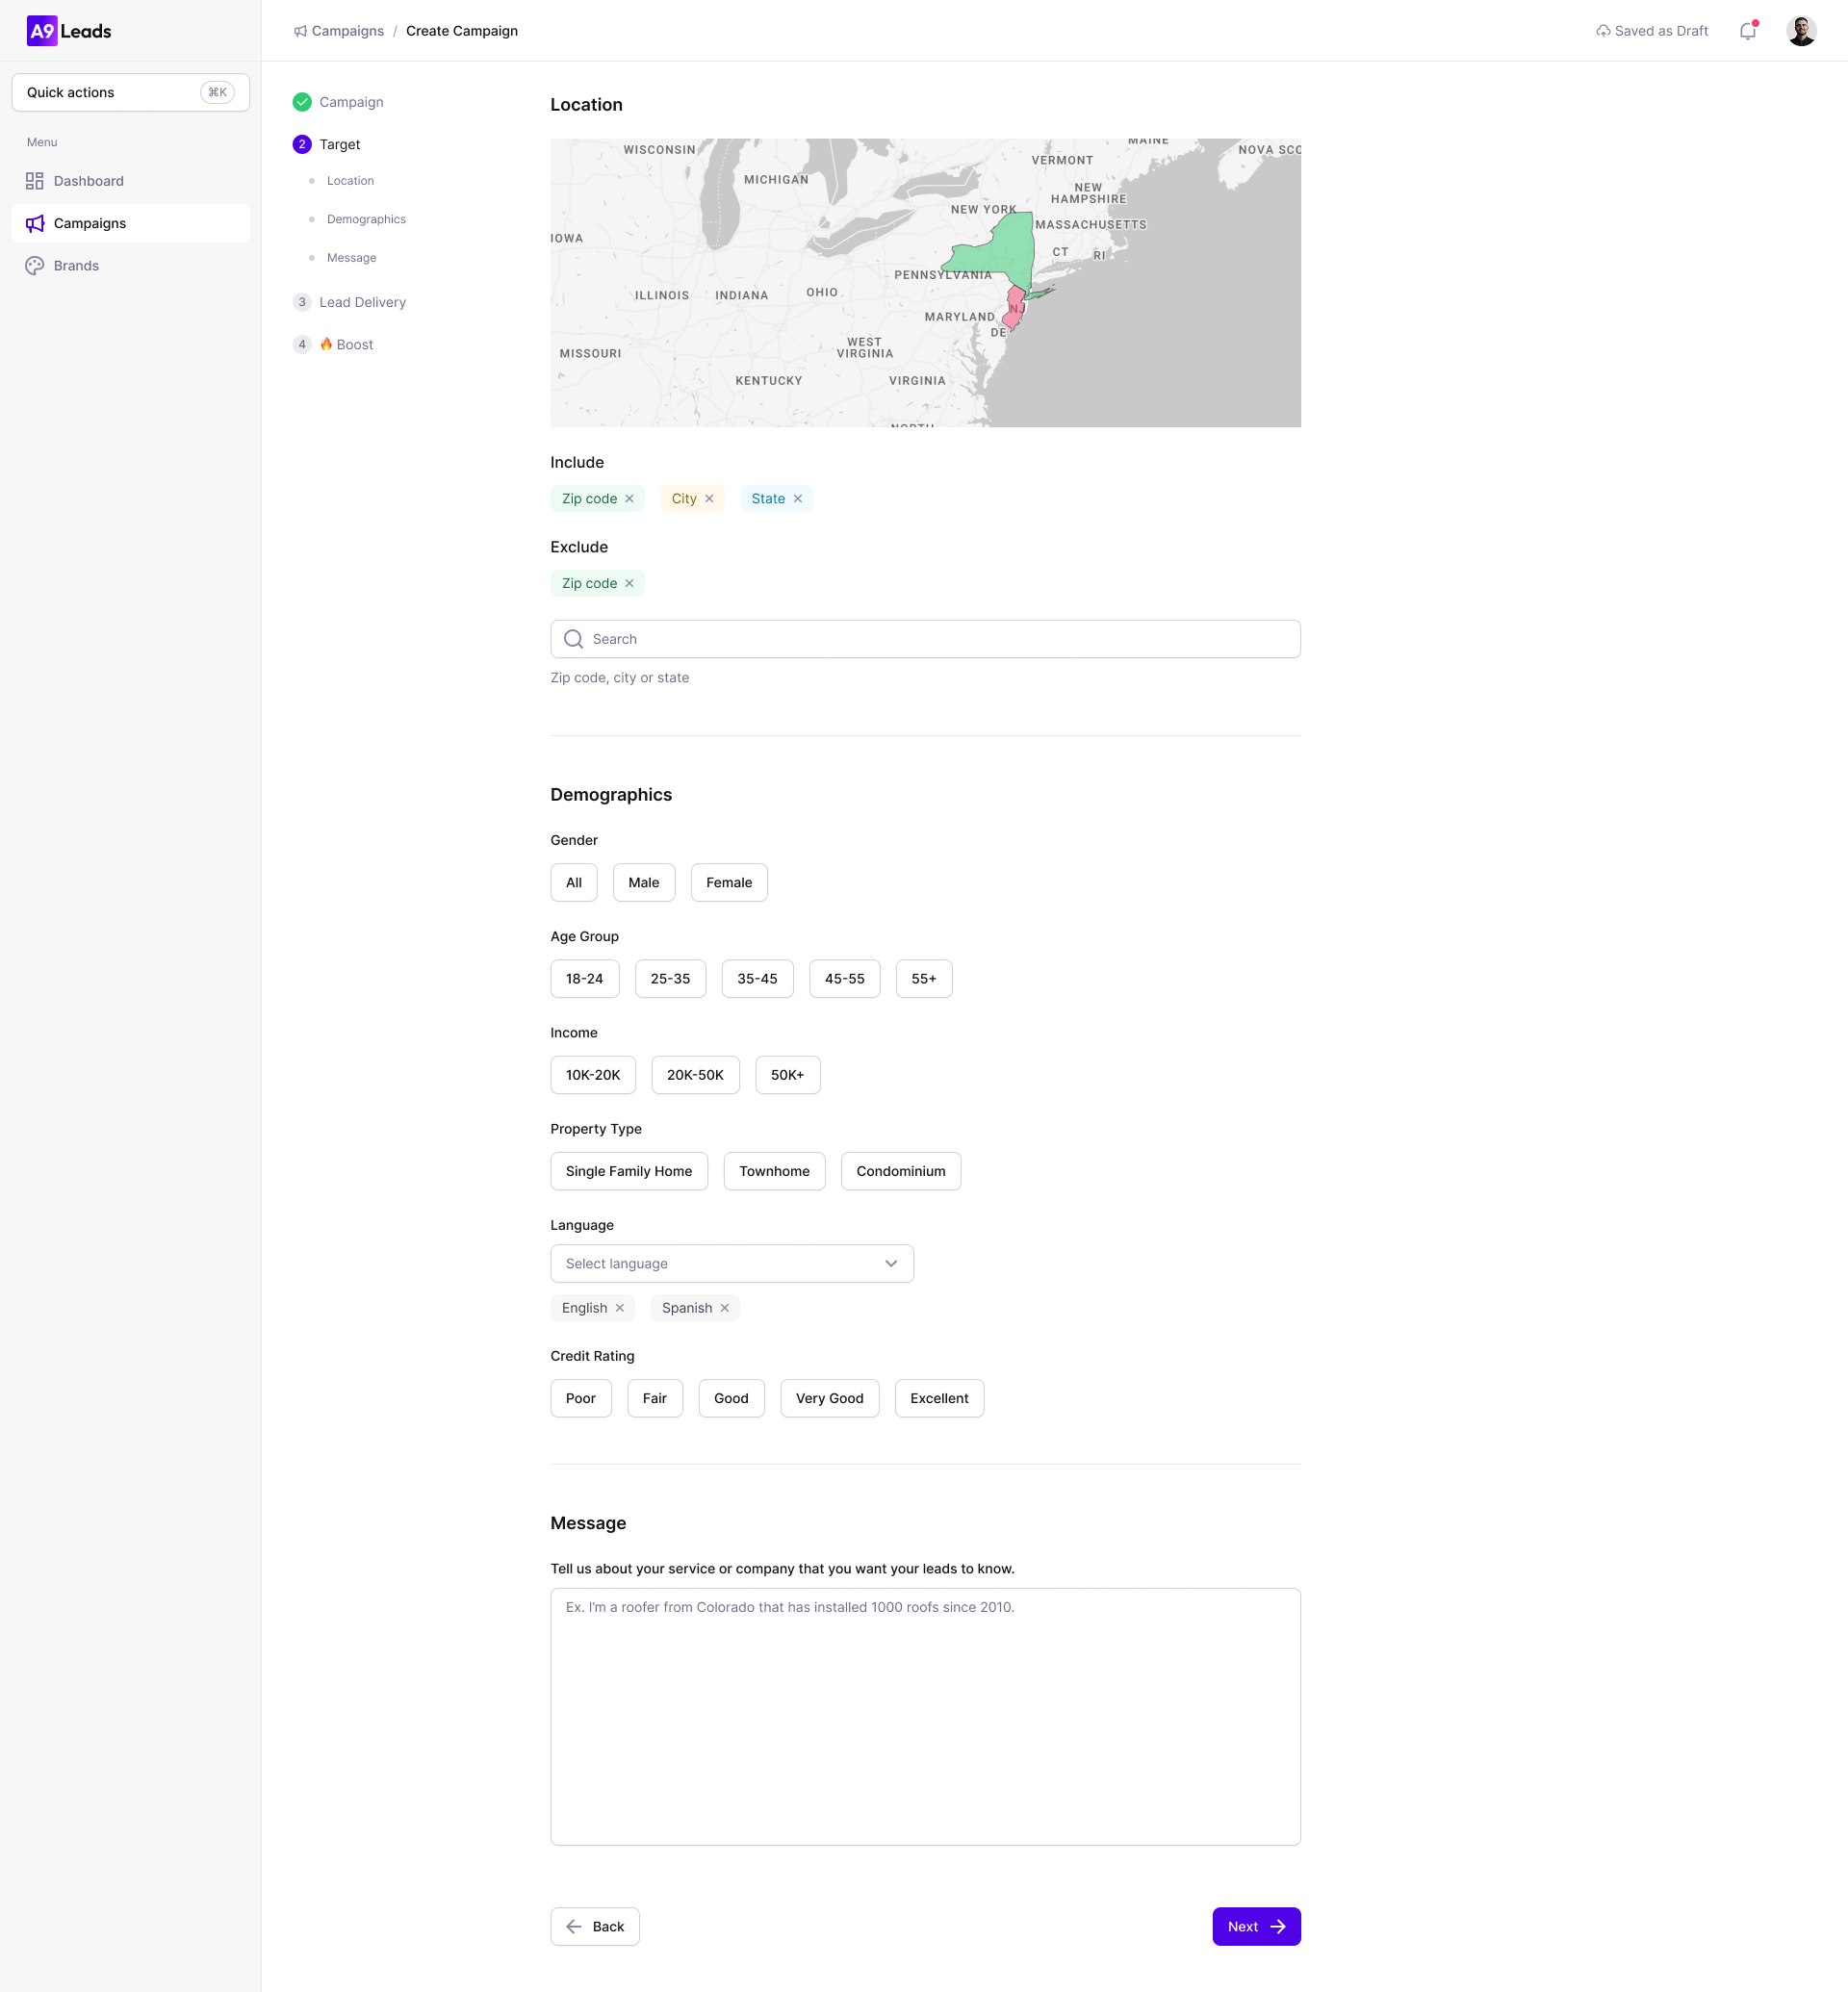Click the Saved as Draft cloud icon
Viewport: 1848px width, 1992px height.
[x=1602, y=30]
